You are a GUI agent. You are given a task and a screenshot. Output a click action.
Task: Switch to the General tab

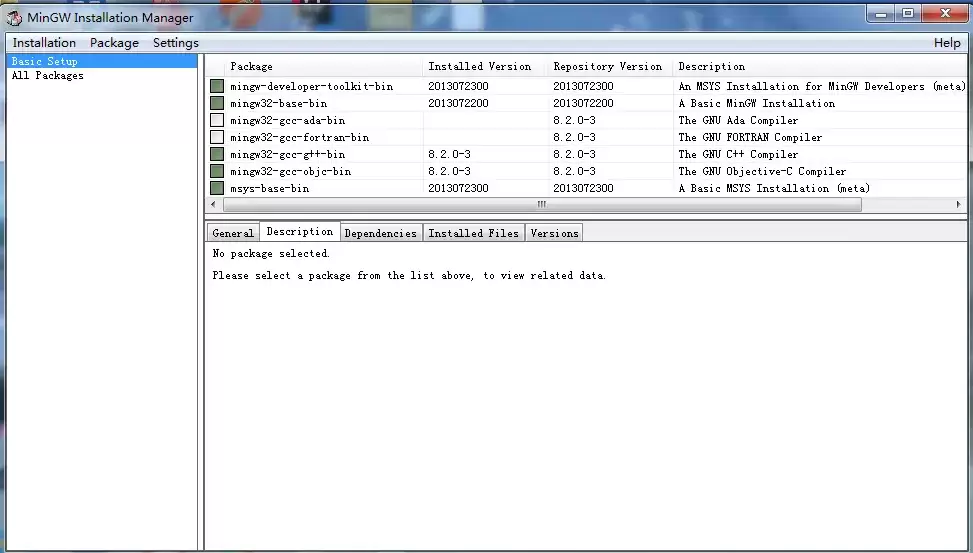tap(233, 233)
